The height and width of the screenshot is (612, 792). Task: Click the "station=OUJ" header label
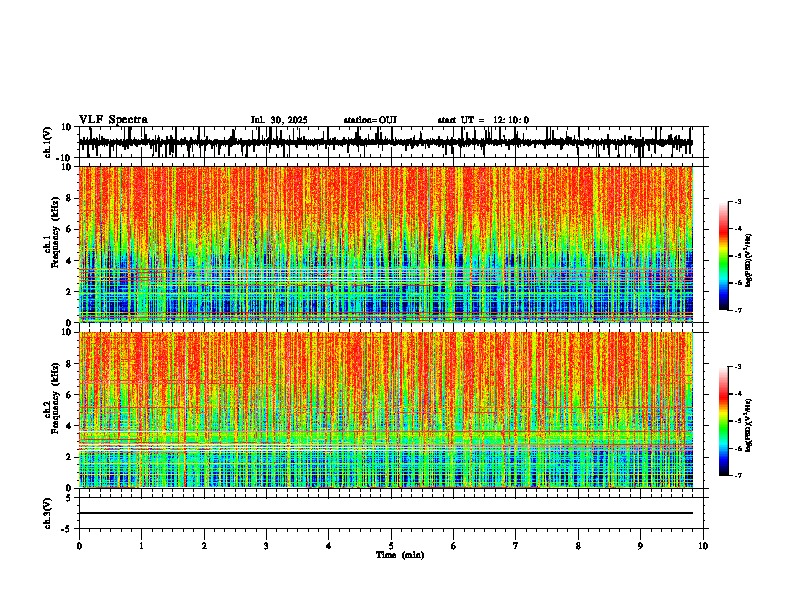pos(370,120)
